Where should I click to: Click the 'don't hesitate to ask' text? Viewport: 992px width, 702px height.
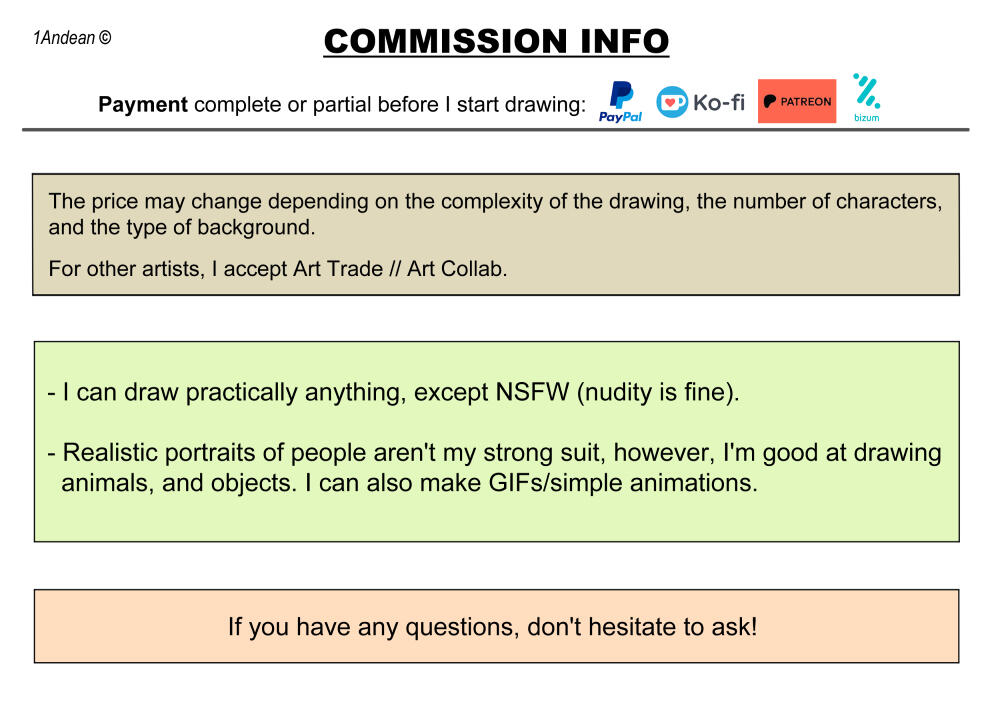click(x=642, y=627)
